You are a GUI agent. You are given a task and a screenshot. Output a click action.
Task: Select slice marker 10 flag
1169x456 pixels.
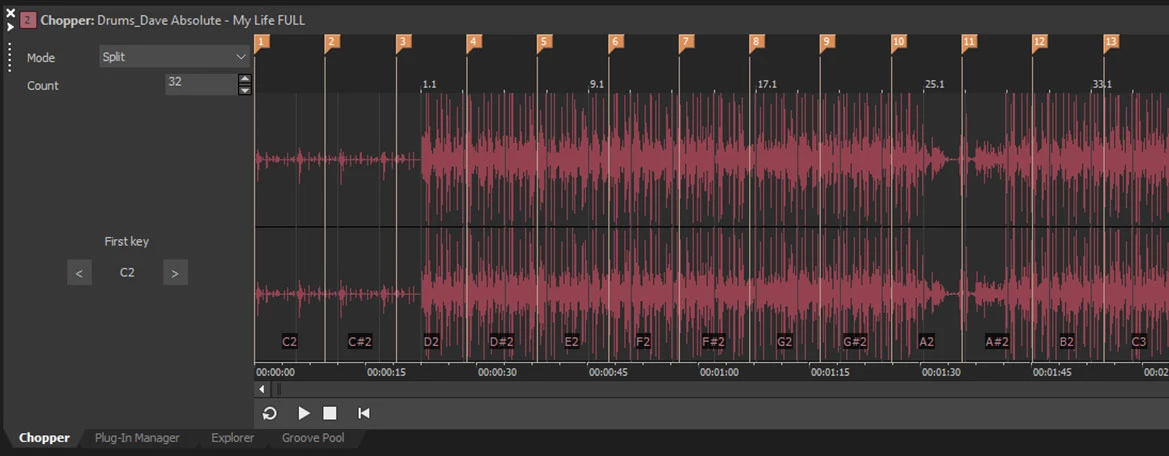[898, 42]
